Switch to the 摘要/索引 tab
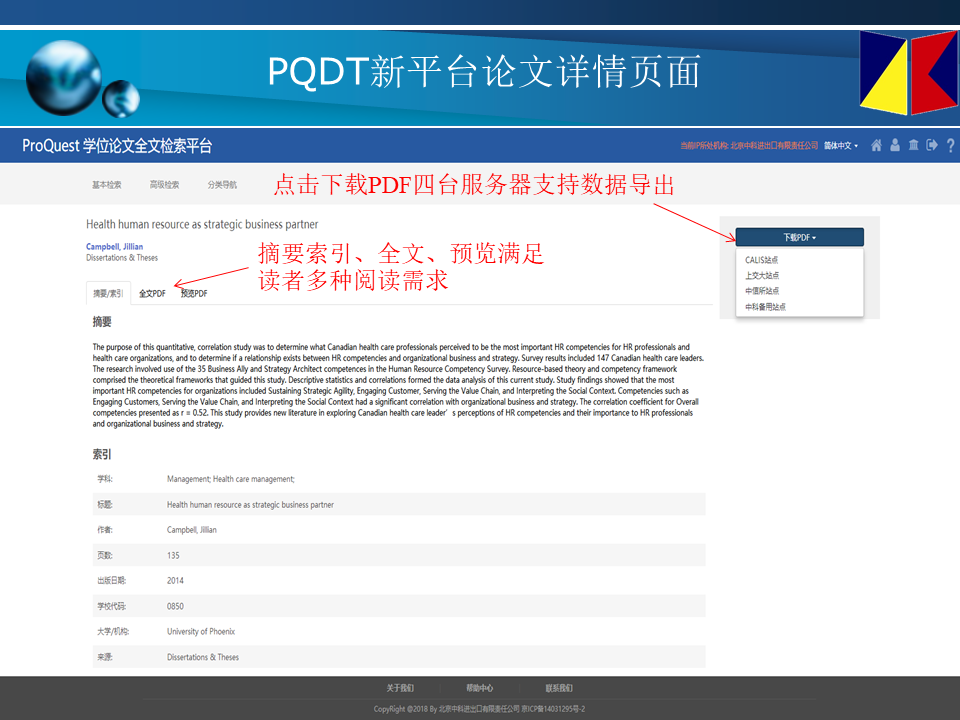Viewport: 960px width, 720px height. [108, 293]
